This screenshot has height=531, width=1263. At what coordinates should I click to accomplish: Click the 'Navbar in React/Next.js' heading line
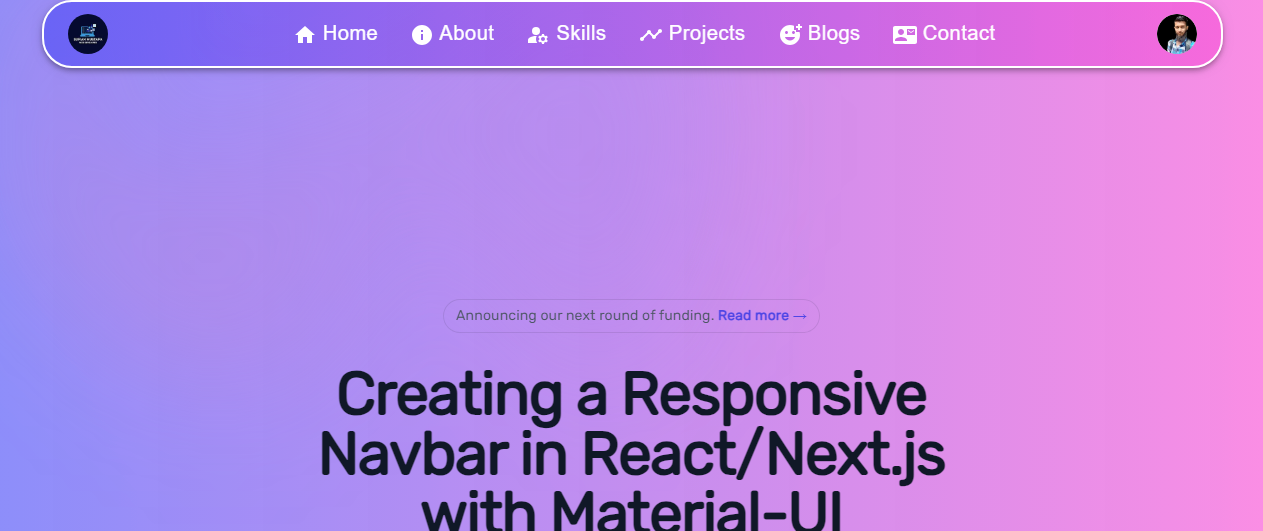tap(631, 455)
